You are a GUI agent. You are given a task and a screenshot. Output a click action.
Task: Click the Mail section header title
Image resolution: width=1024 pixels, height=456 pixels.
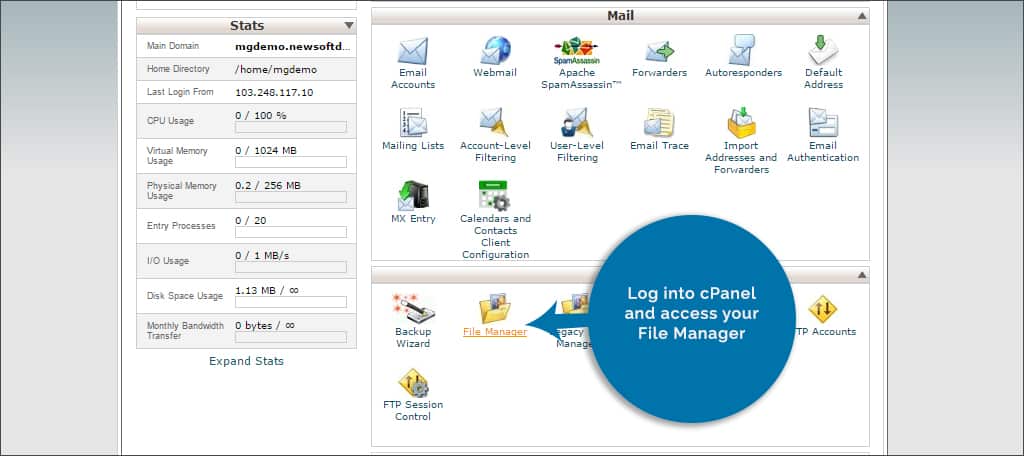tap(620, 16)
